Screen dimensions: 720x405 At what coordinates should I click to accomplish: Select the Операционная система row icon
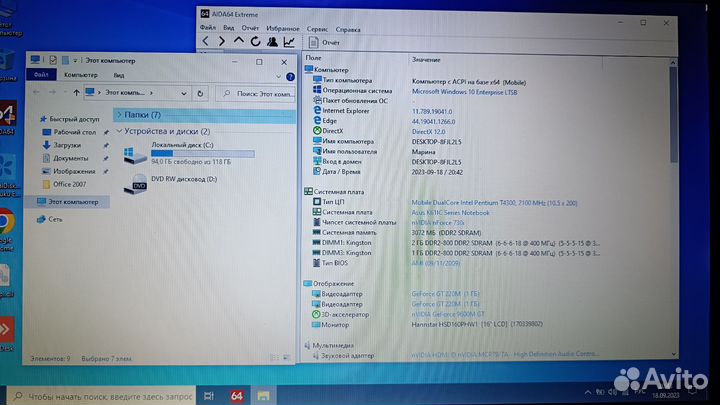317,90
